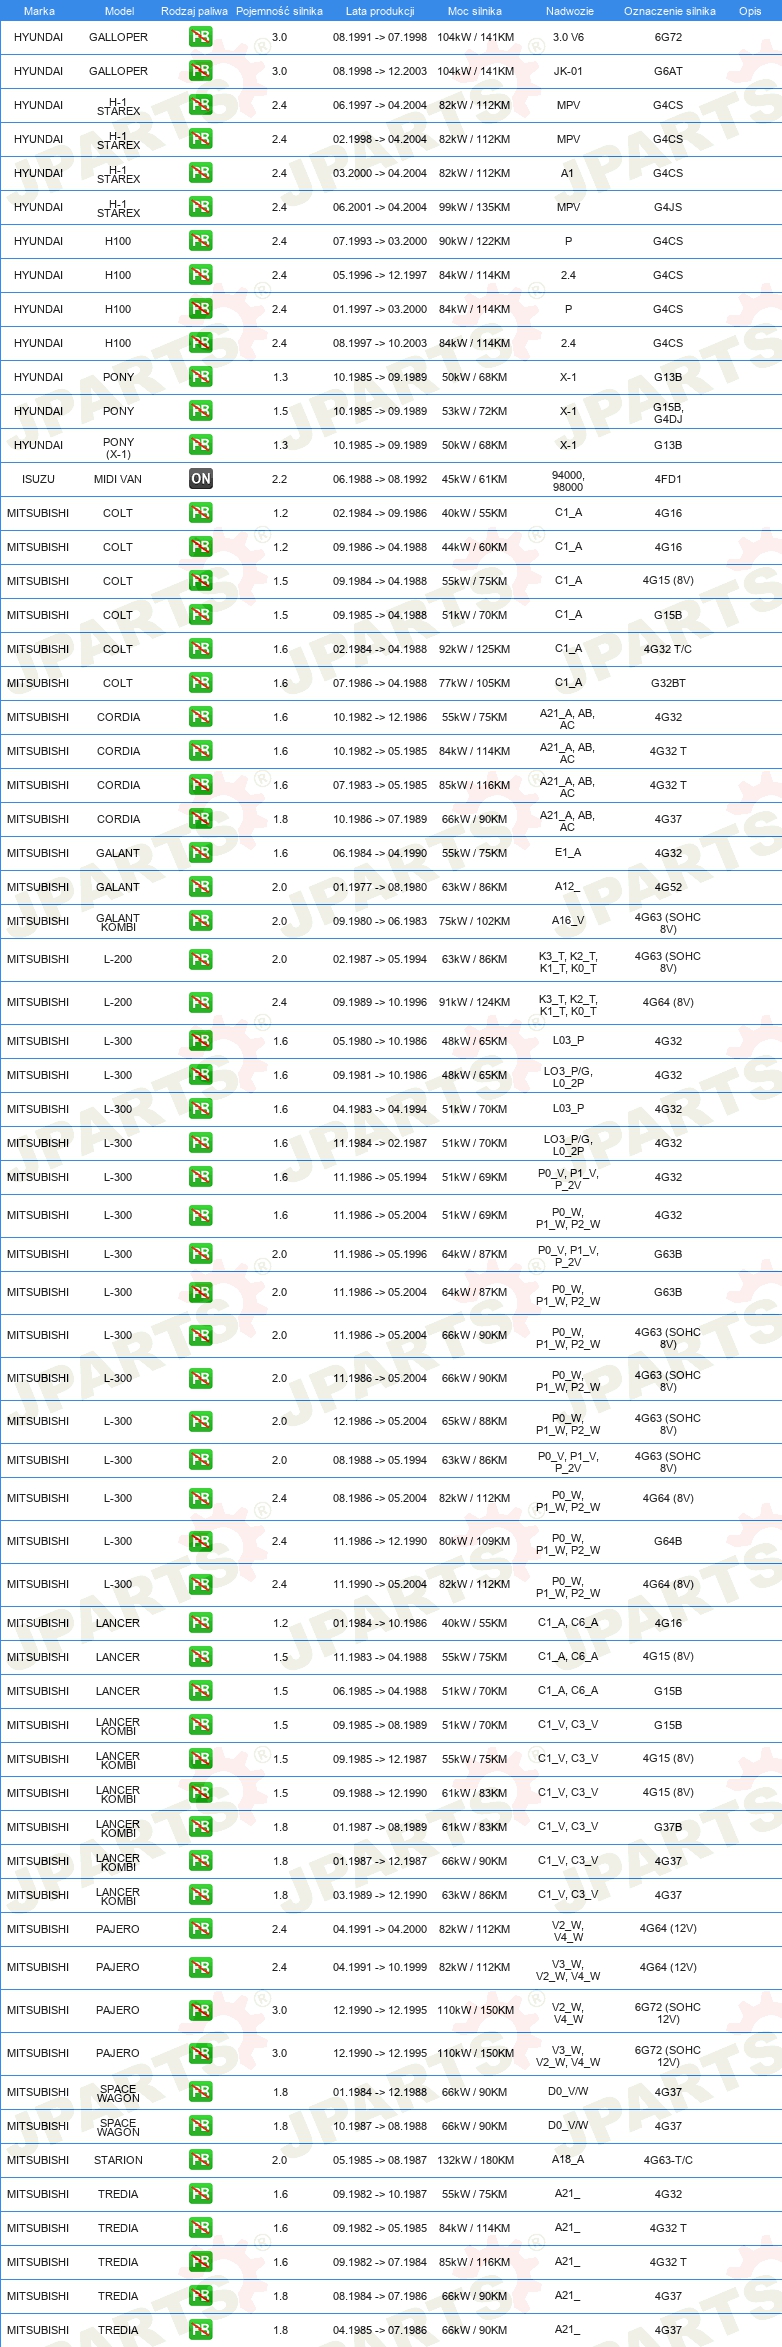Click body code 94000, 98000
Screen dimensions: 782x2347
click(568, 481)
